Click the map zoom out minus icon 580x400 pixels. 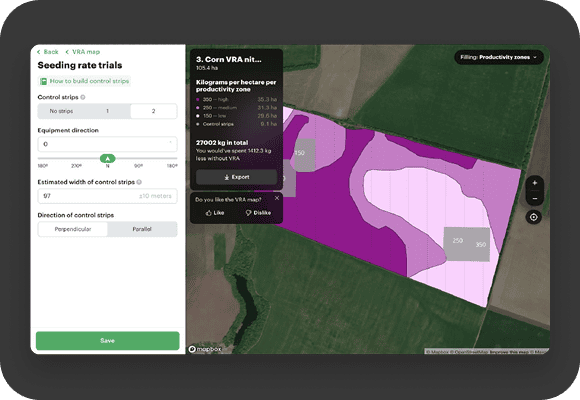pyautogui.click(x=535, y=199)
